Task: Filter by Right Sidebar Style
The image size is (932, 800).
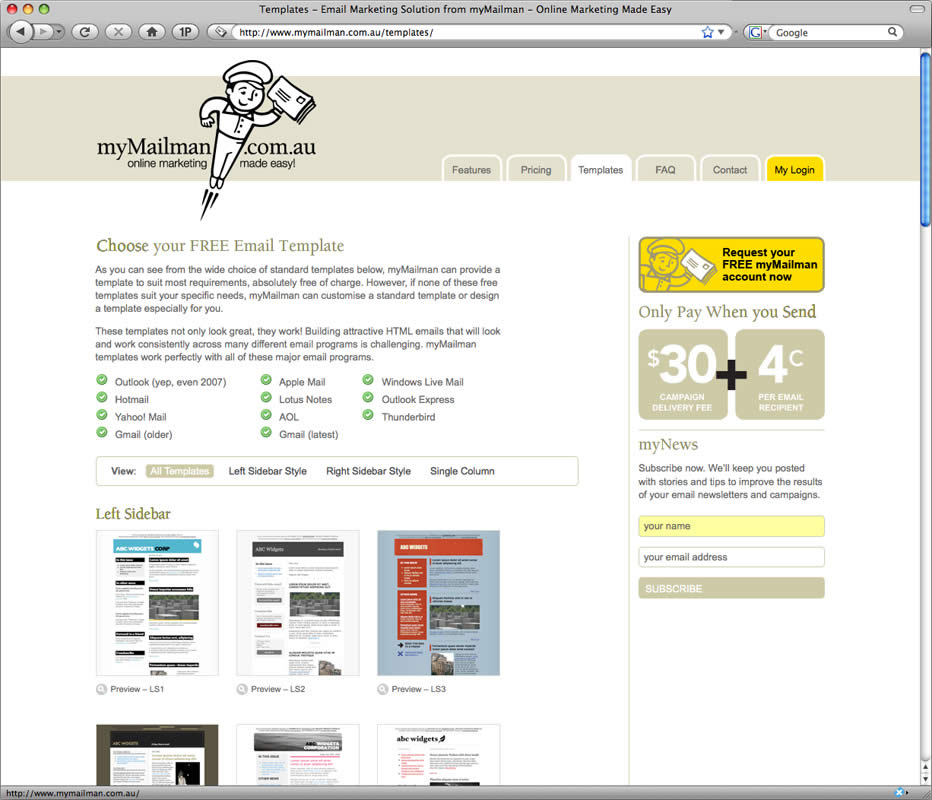Action: pyautogui.click(x=369, y=471)
